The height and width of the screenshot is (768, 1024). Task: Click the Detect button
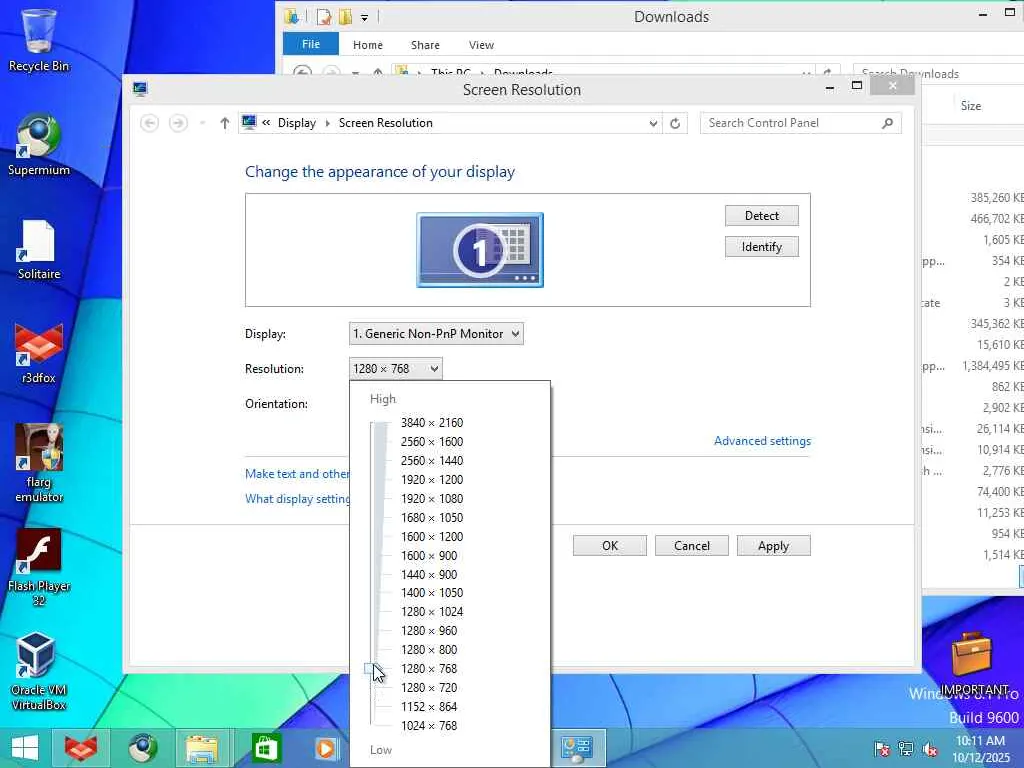pos(761,216)
